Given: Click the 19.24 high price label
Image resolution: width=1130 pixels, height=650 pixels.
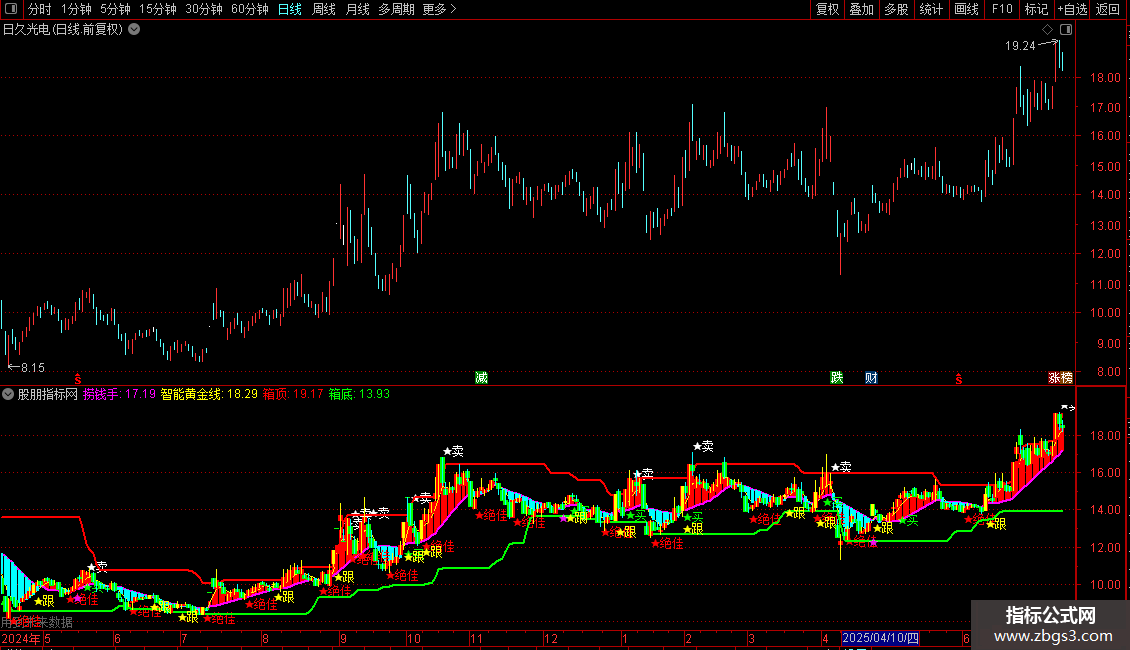Looking at the screenshot, I should click(x=1020, y=46).
